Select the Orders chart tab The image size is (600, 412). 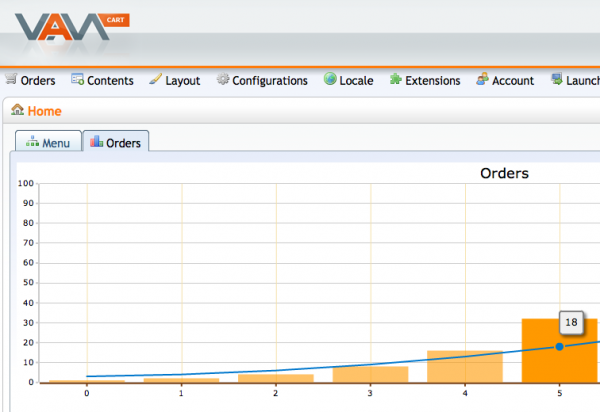116,141
